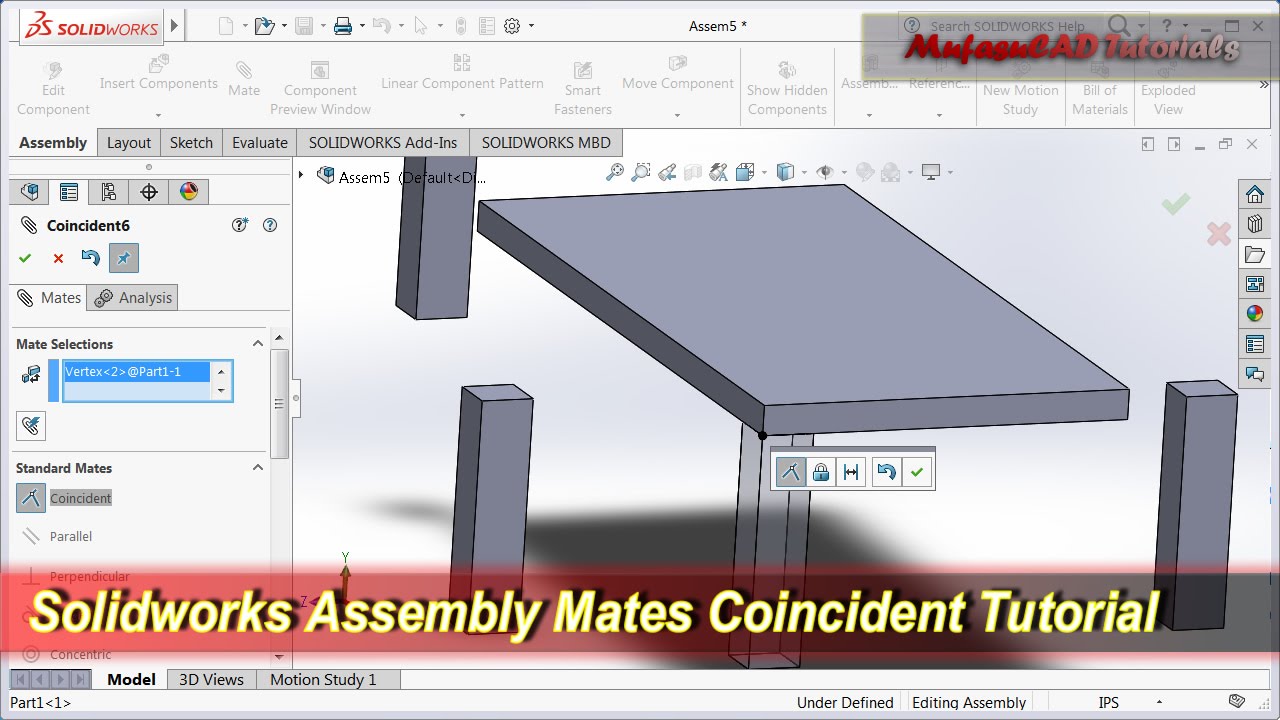This screenshot has height=720, width=1280.
Task: Click the Component Preview Window tool
Action: coord(320,88)
